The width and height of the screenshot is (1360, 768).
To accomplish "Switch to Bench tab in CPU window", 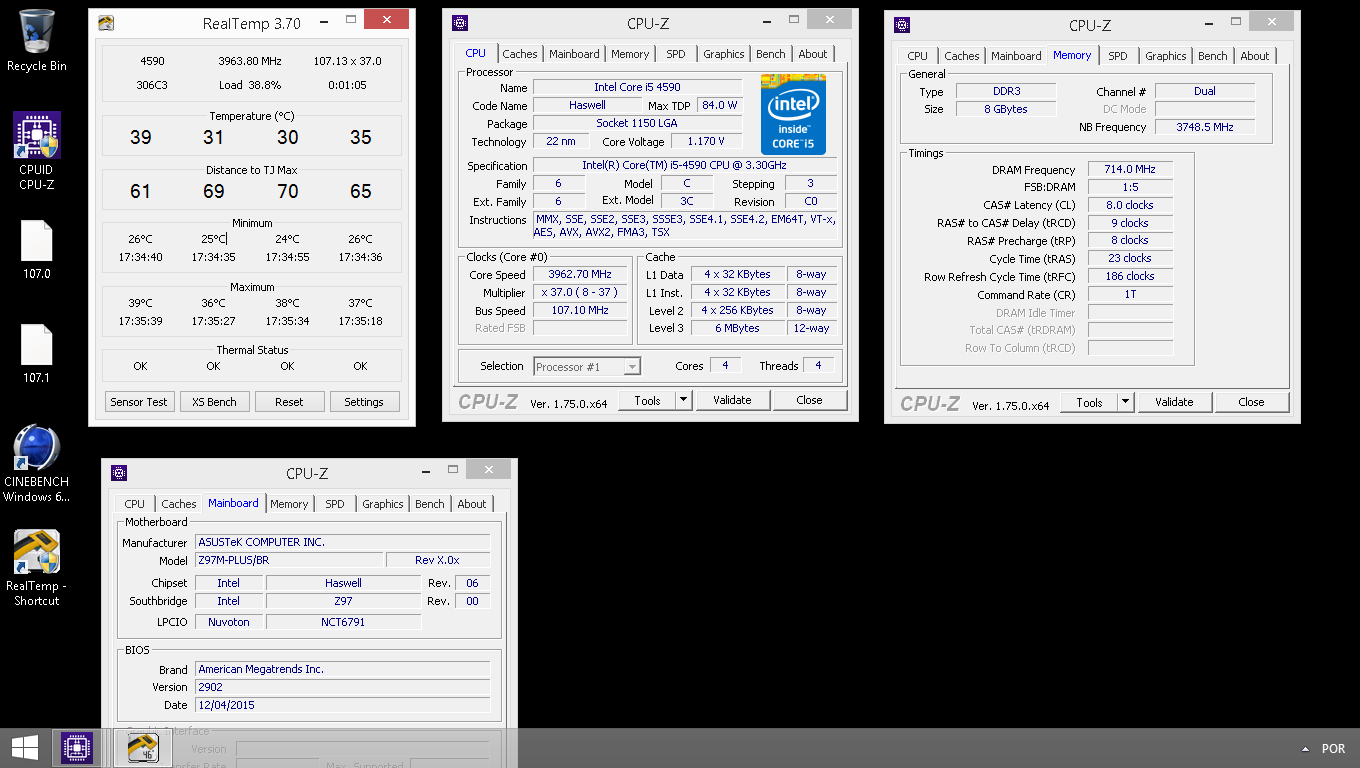I will tap(771, 54).
